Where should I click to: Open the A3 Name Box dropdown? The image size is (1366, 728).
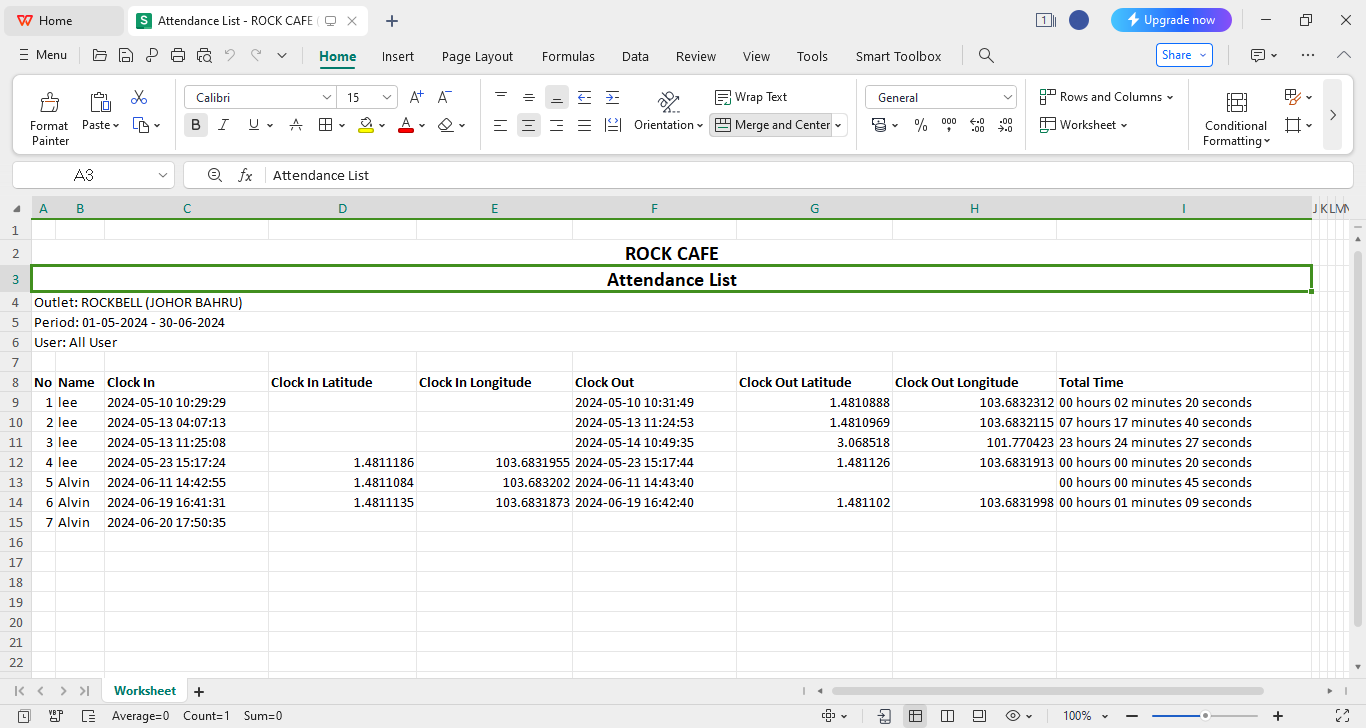point(163,175)
